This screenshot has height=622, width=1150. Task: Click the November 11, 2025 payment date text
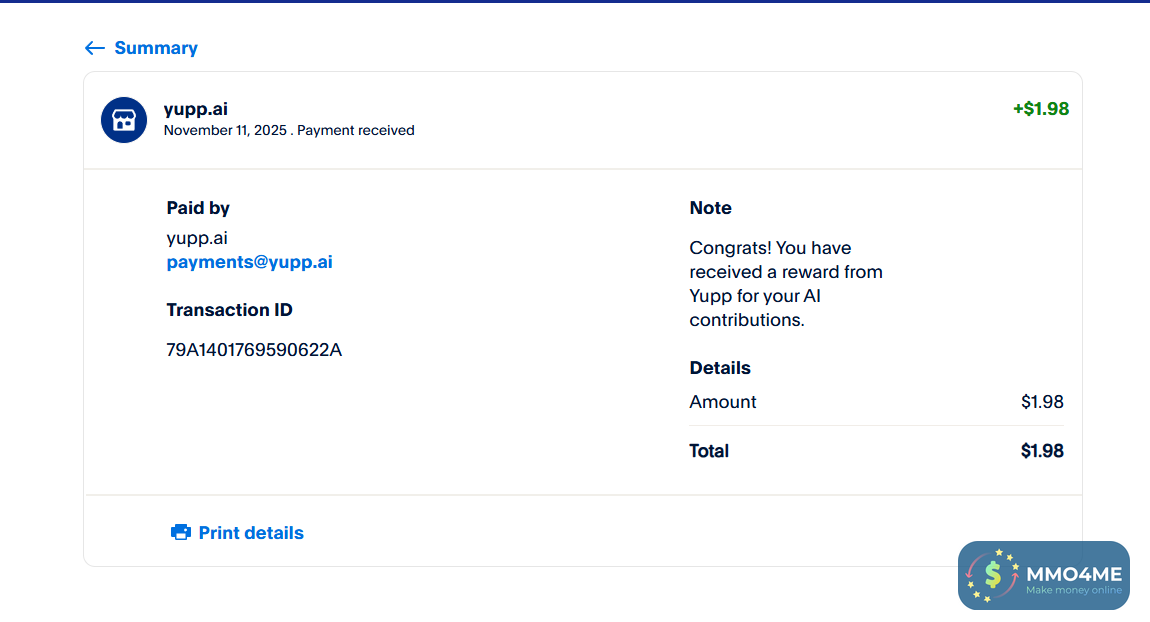226,130
